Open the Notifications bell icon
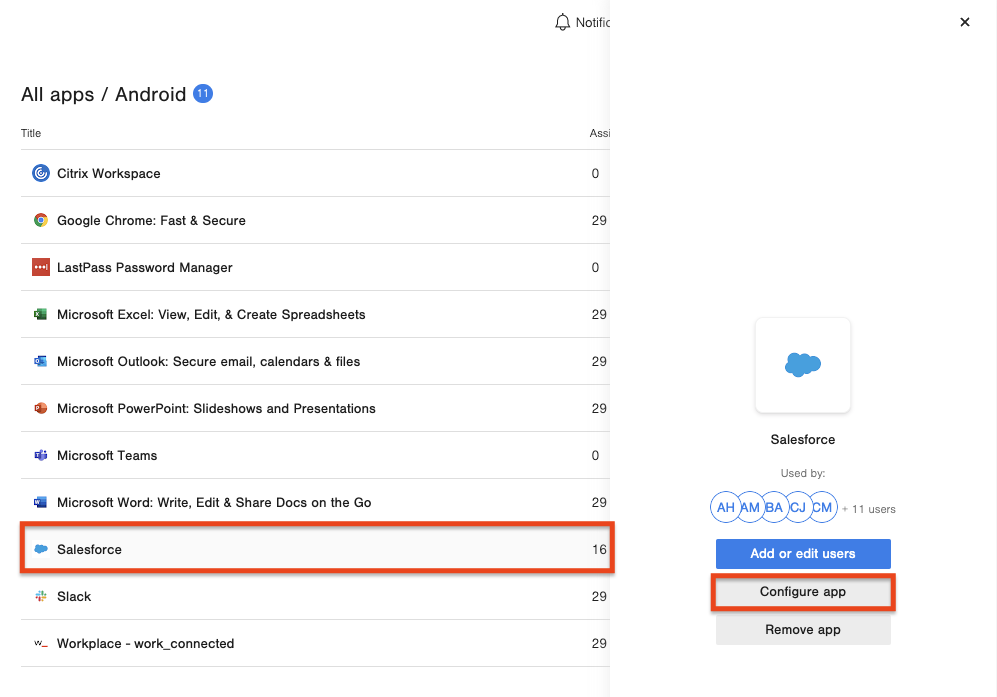Image resolution: width=997 pixels, height=697 pixels. [x=562, y=22]
